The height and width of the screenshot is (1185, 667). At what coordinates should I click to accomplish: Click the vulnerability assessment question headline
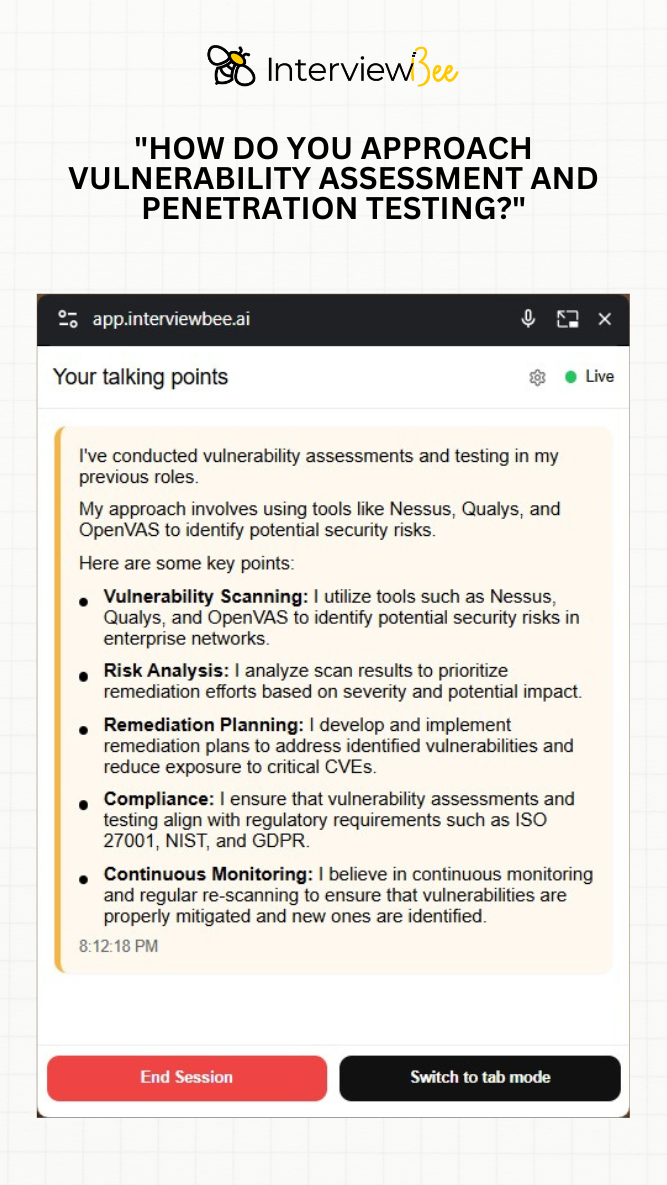[x=333, y=178]
